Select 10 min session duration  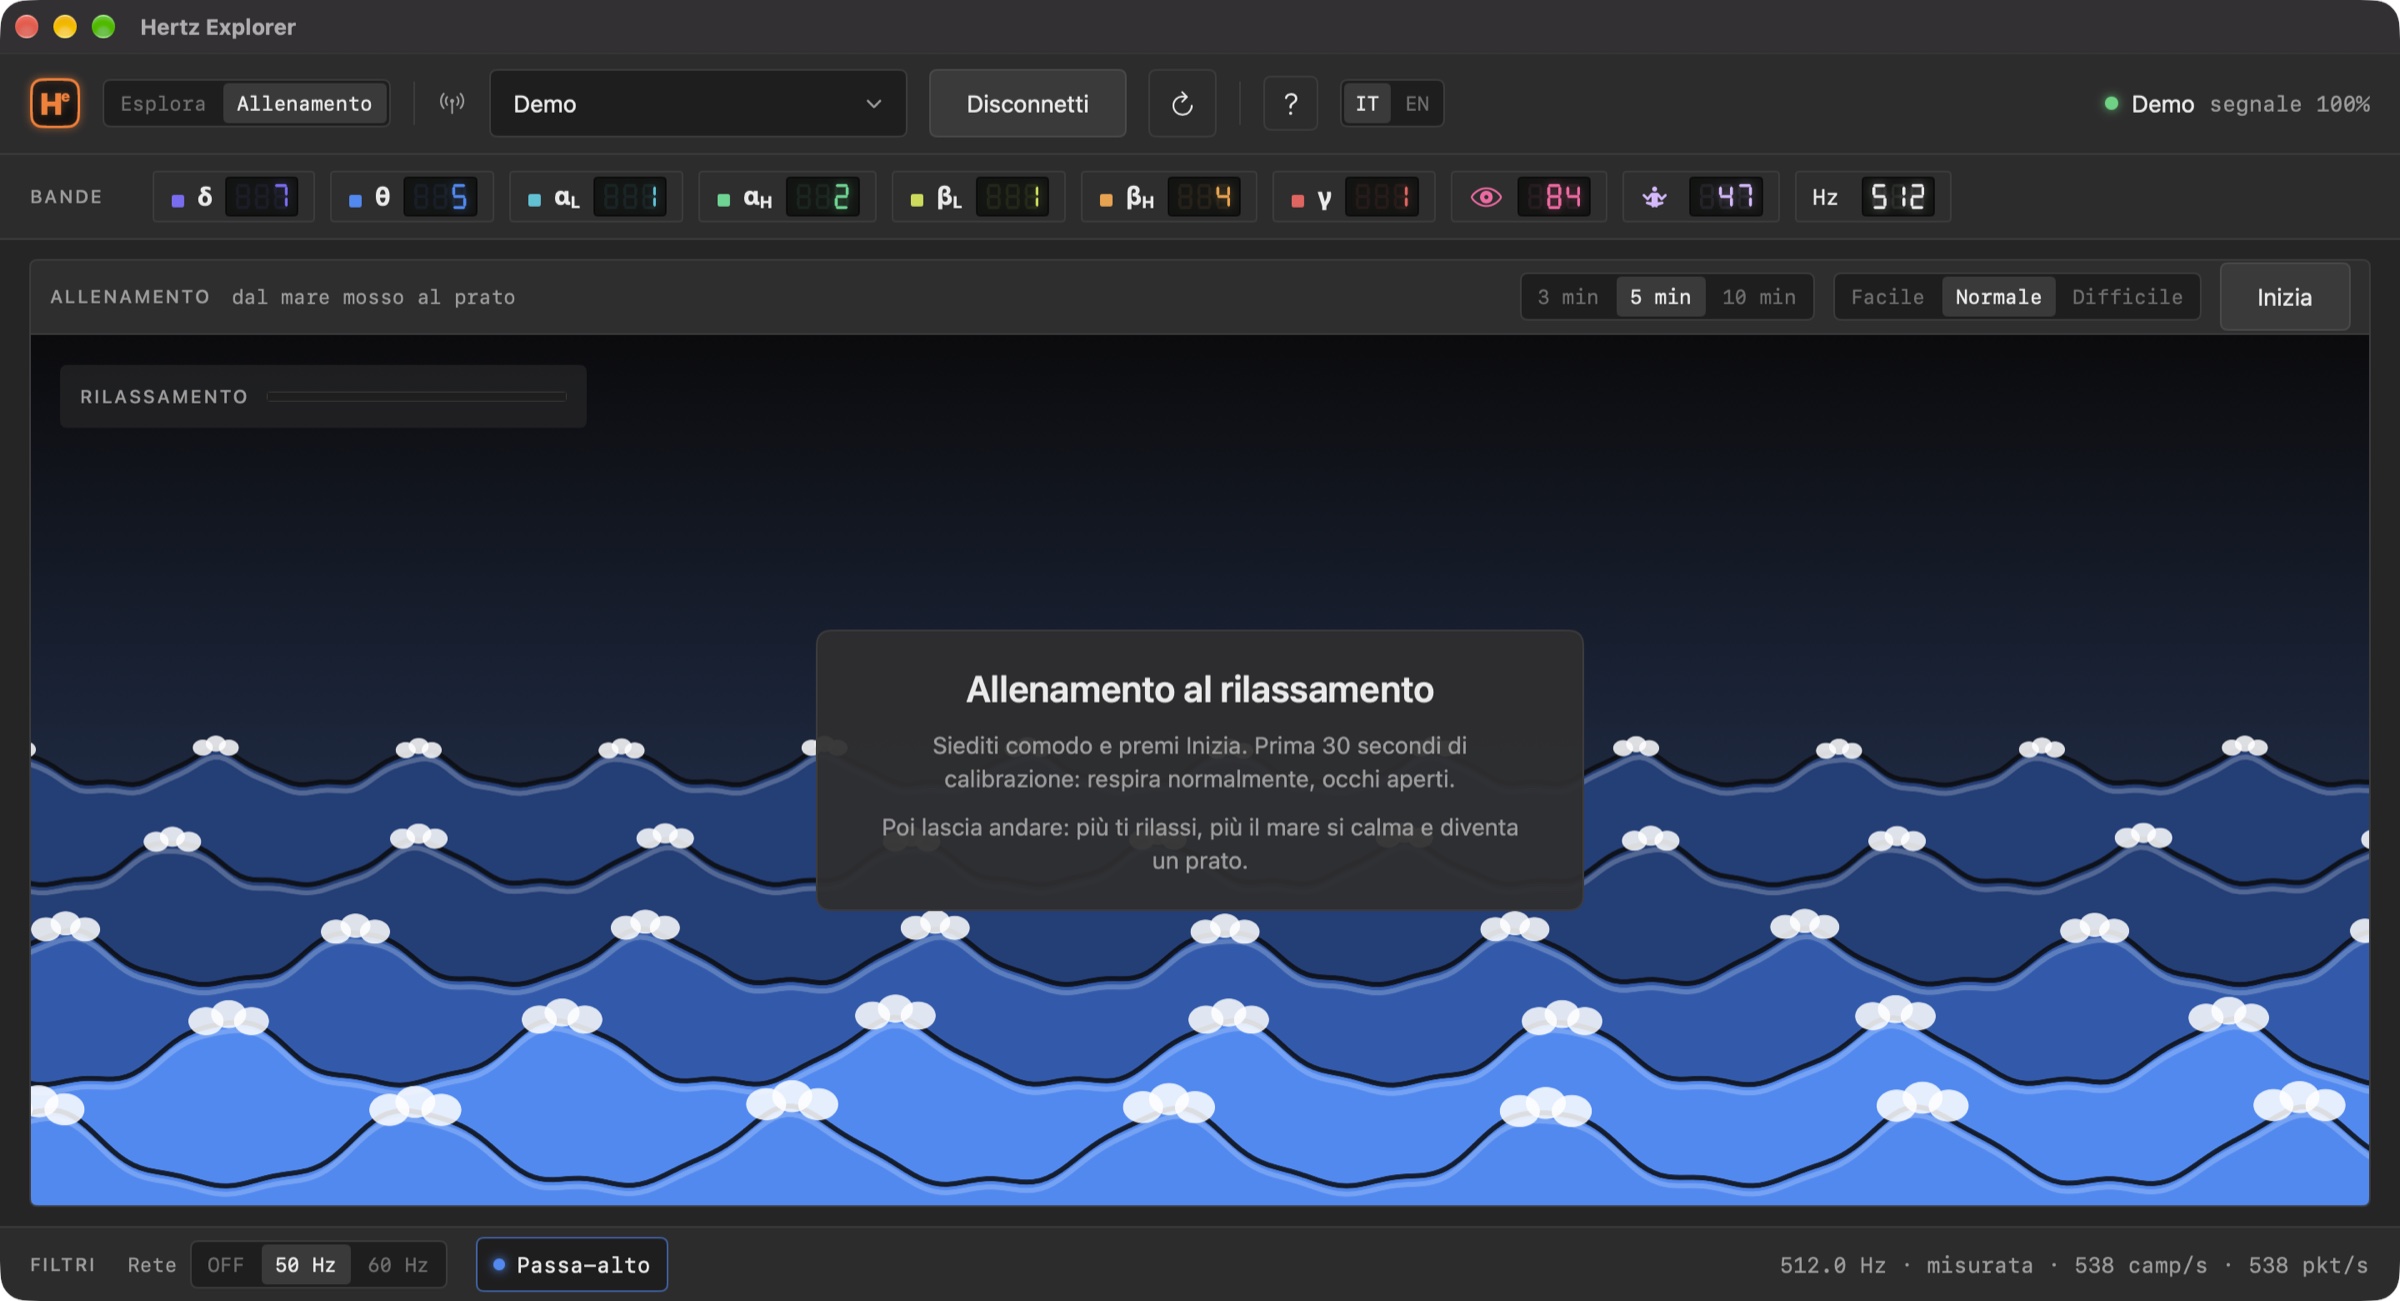[x=1759, y=297]
